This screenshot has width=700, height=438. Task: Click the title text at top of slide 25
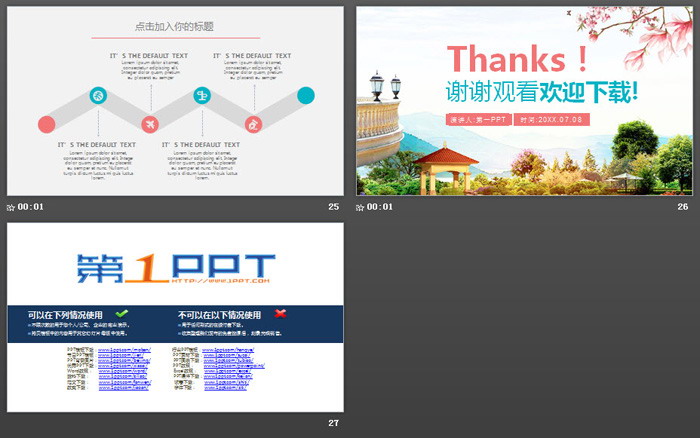coord(174,26)
